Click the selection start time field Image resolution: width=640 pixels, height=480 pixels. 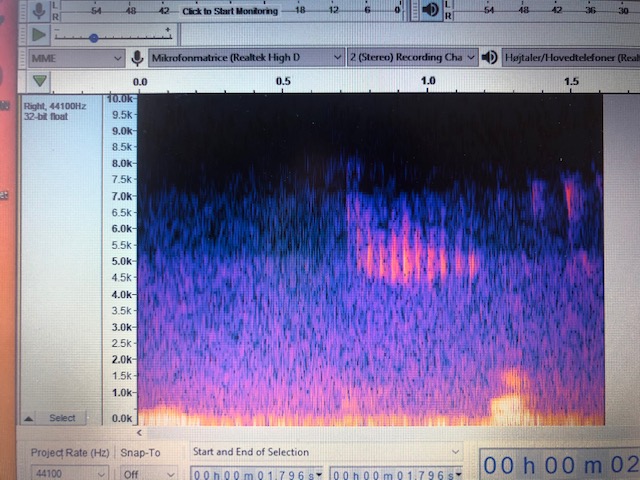[x=257, y=473]
